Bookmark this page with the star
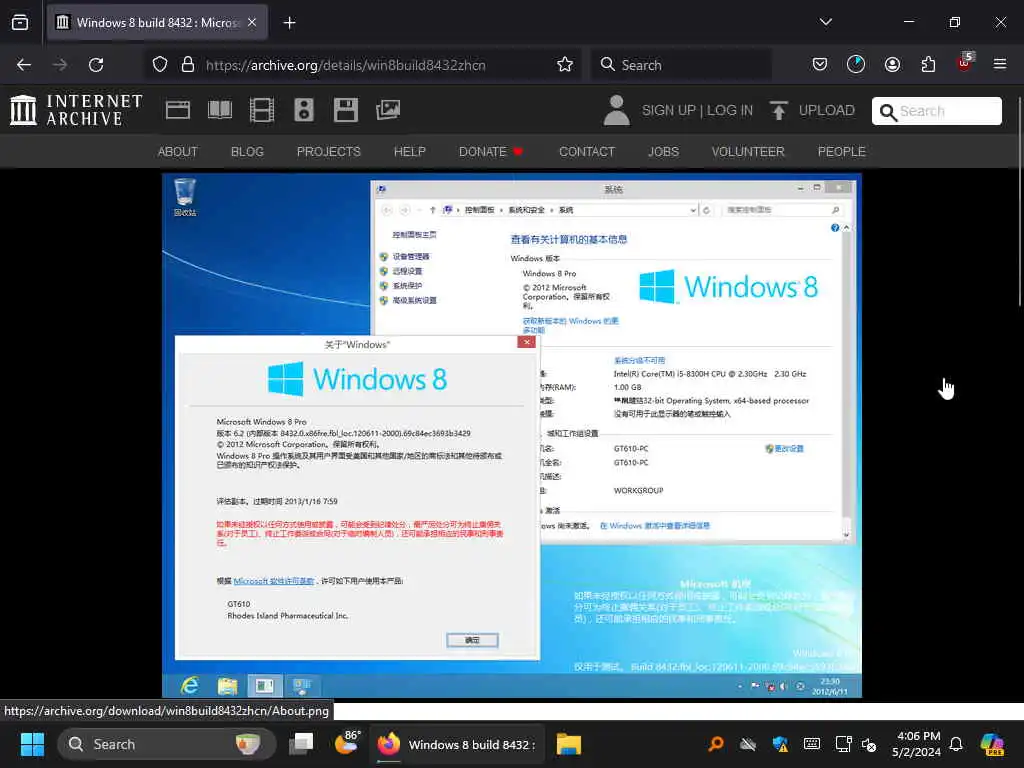 tap(565, 65)
